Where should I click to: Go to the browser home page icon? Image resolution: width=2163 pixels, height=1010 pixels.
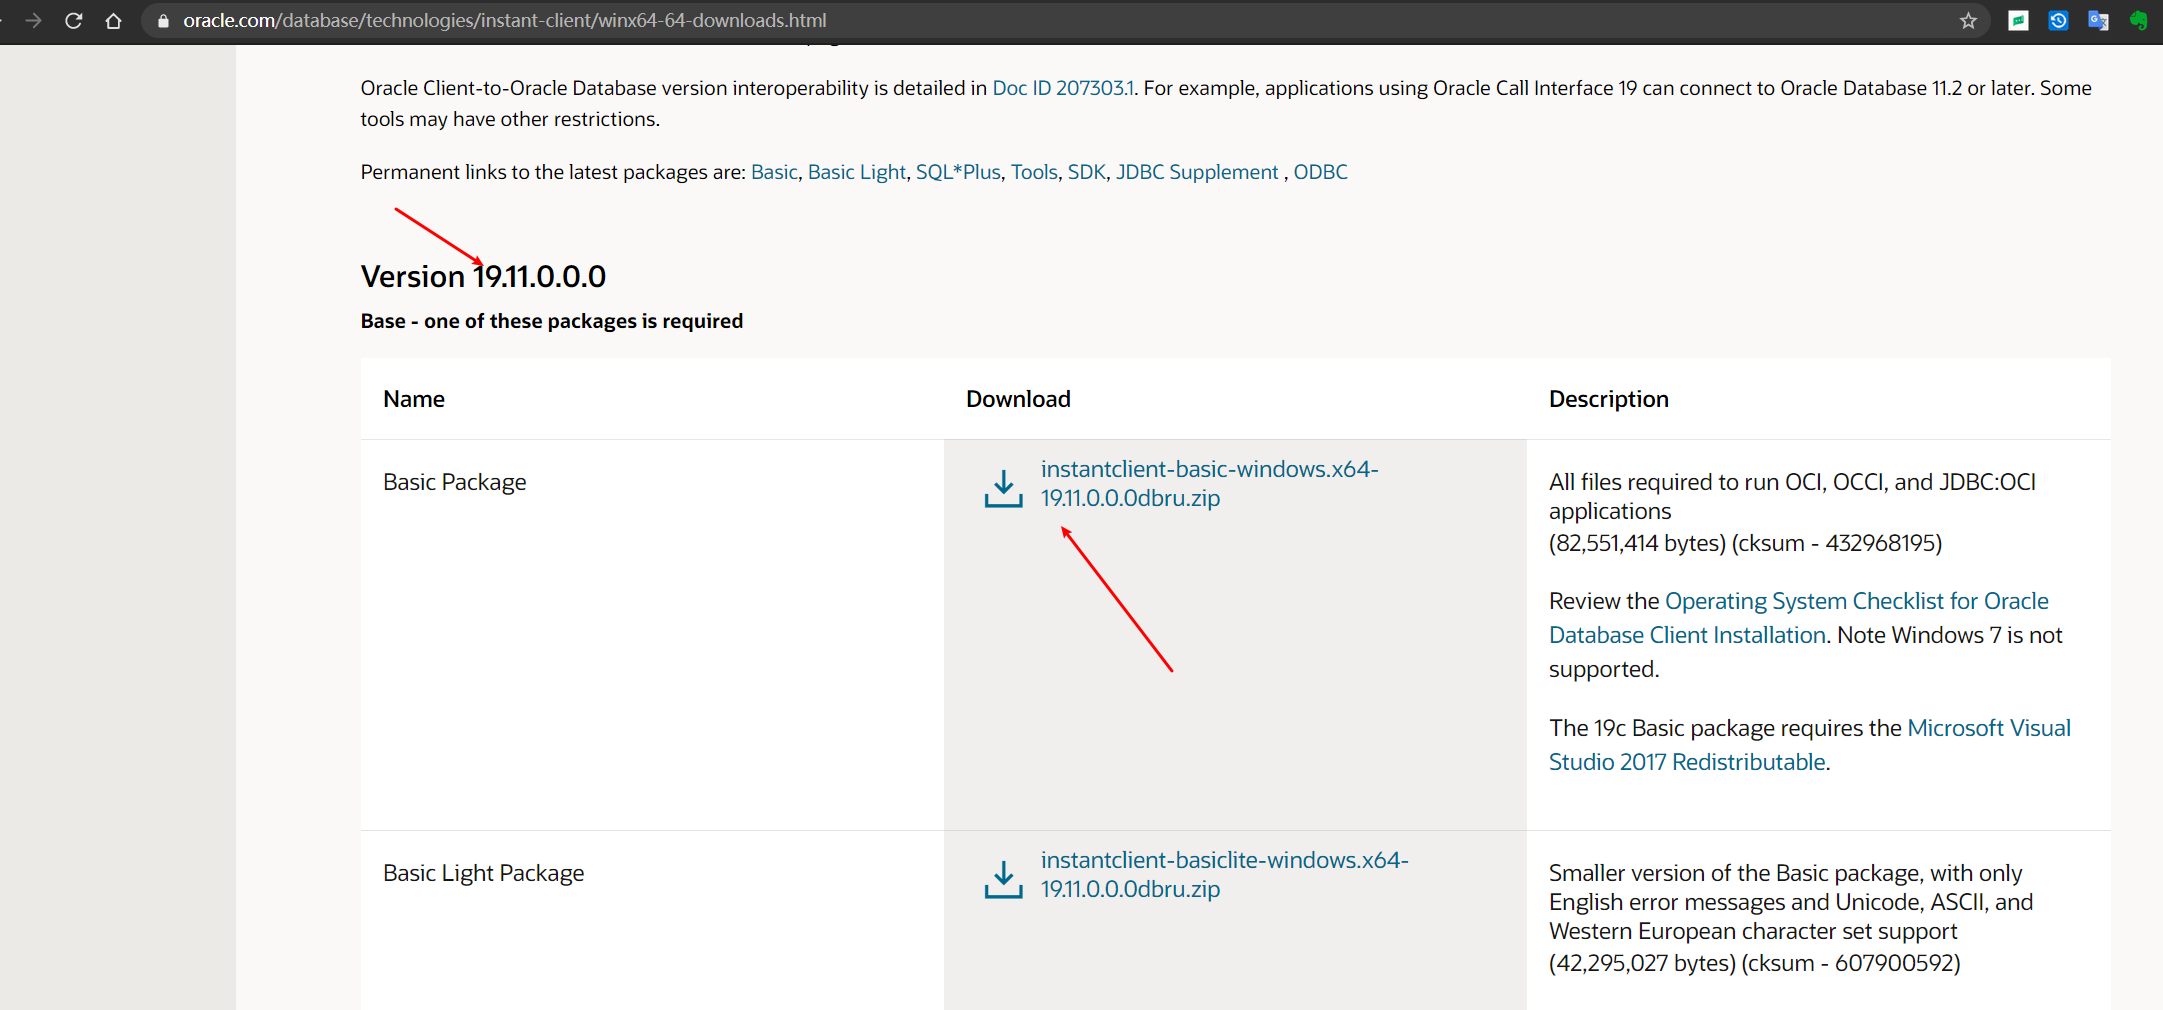[x=113, y=20]
